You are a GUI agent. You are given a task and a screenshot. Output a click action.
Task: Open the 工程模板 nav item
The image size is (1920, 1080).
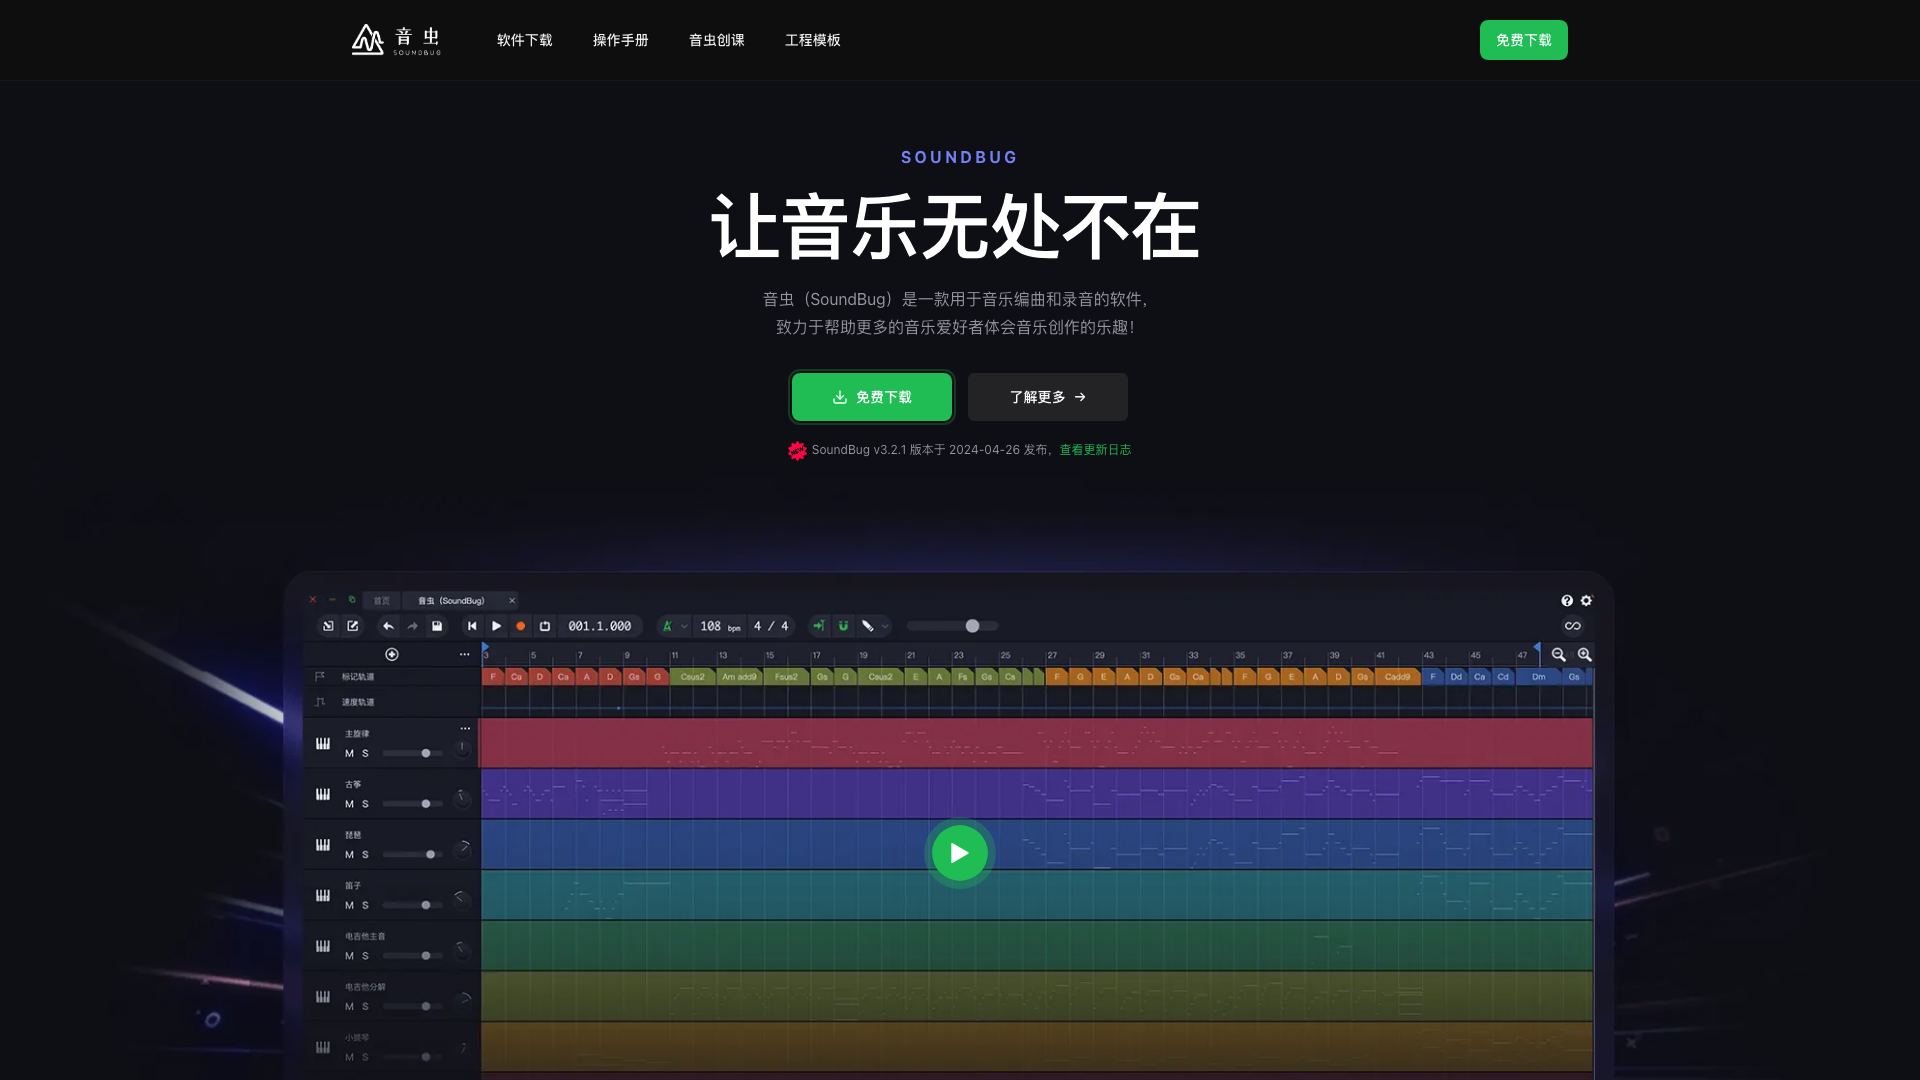tap(813, 40)
